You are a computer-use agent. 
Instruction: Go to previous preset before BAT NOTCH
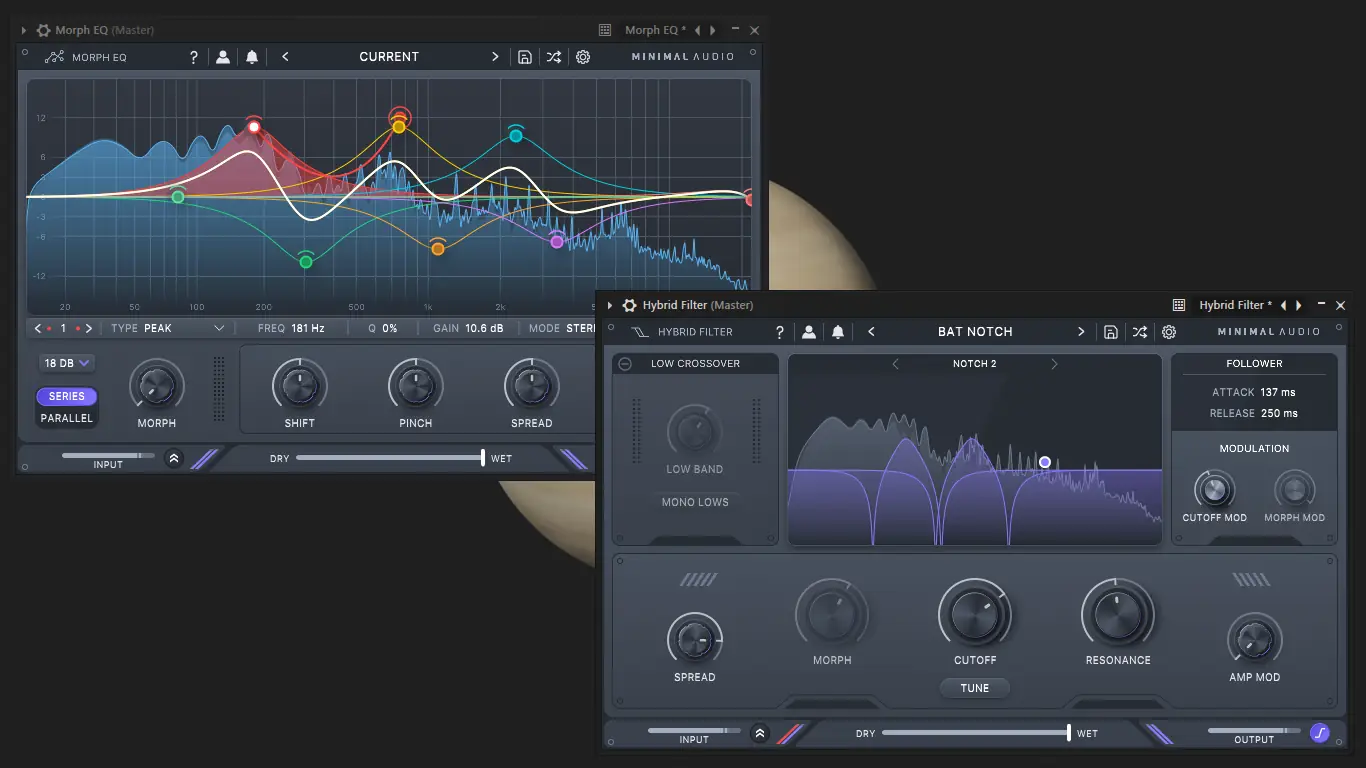871,332
